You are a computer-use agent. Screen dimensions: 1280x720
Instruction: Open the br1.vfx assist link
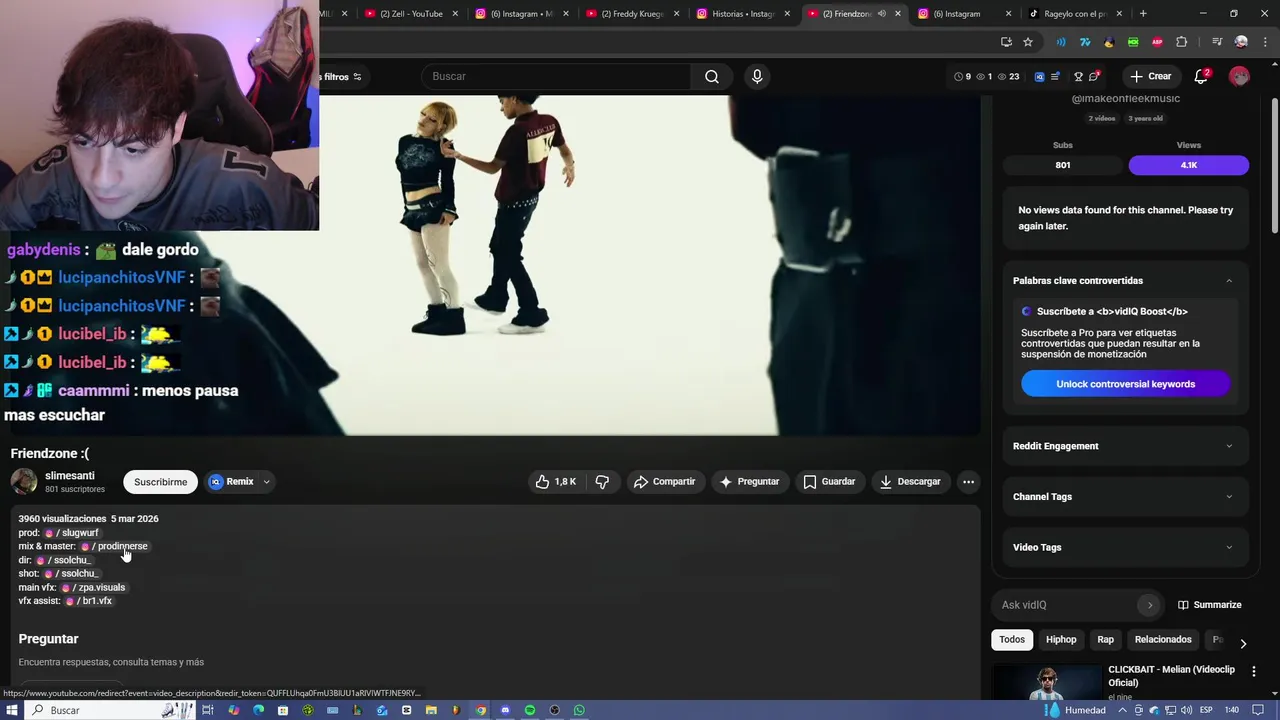(x=89, y=601)
